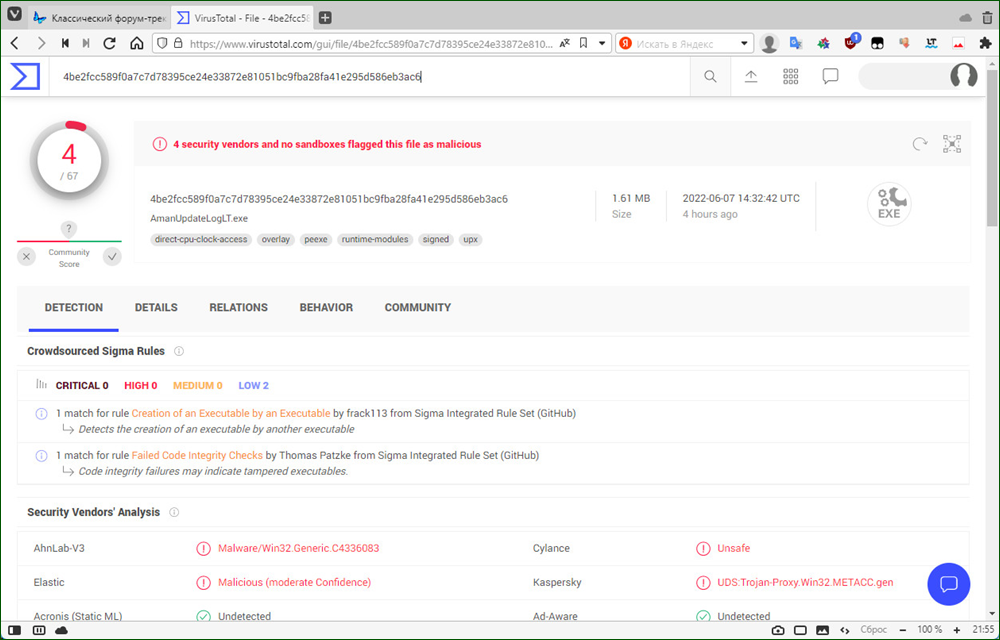
Task: Open the Failed Code Integrity Checks rule
Action: [x=197, y=456]
